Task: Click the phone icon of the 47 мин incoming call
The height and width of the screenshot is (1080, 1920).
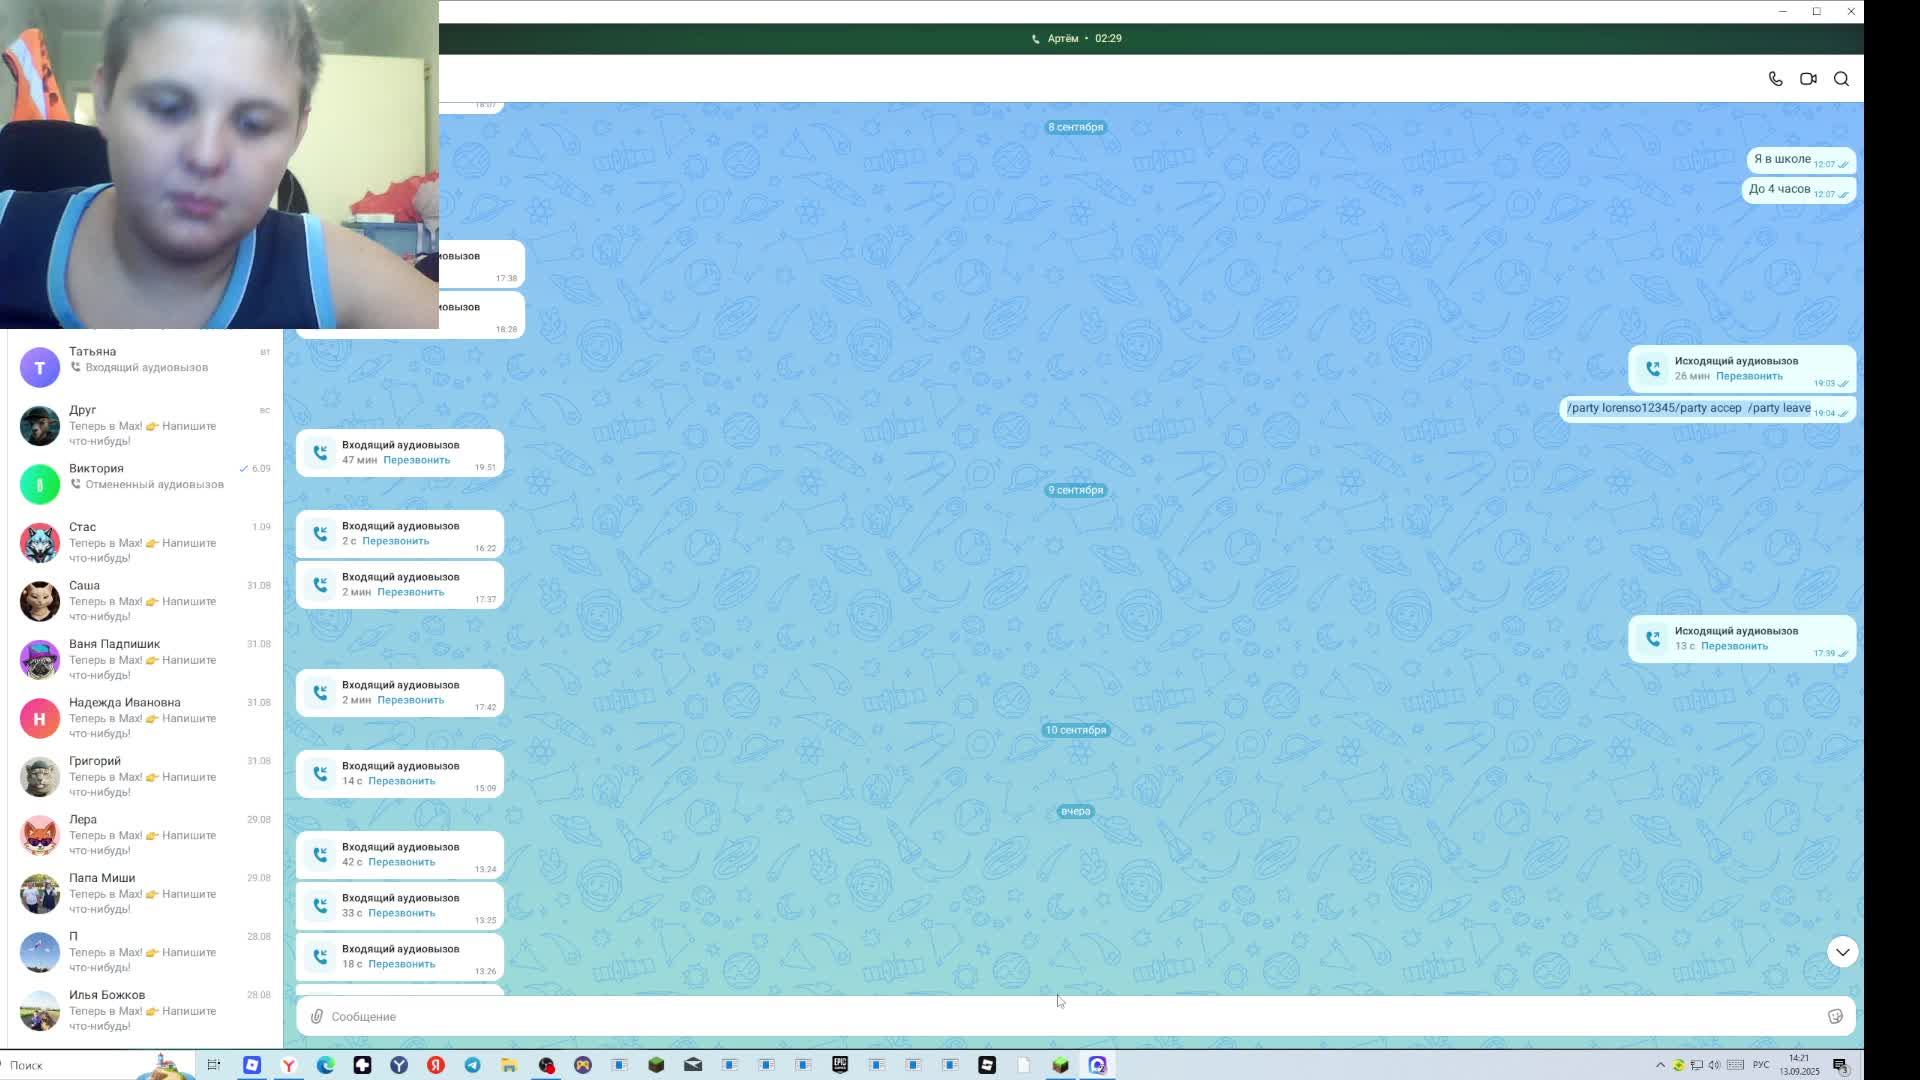Action: pos(320,453)
